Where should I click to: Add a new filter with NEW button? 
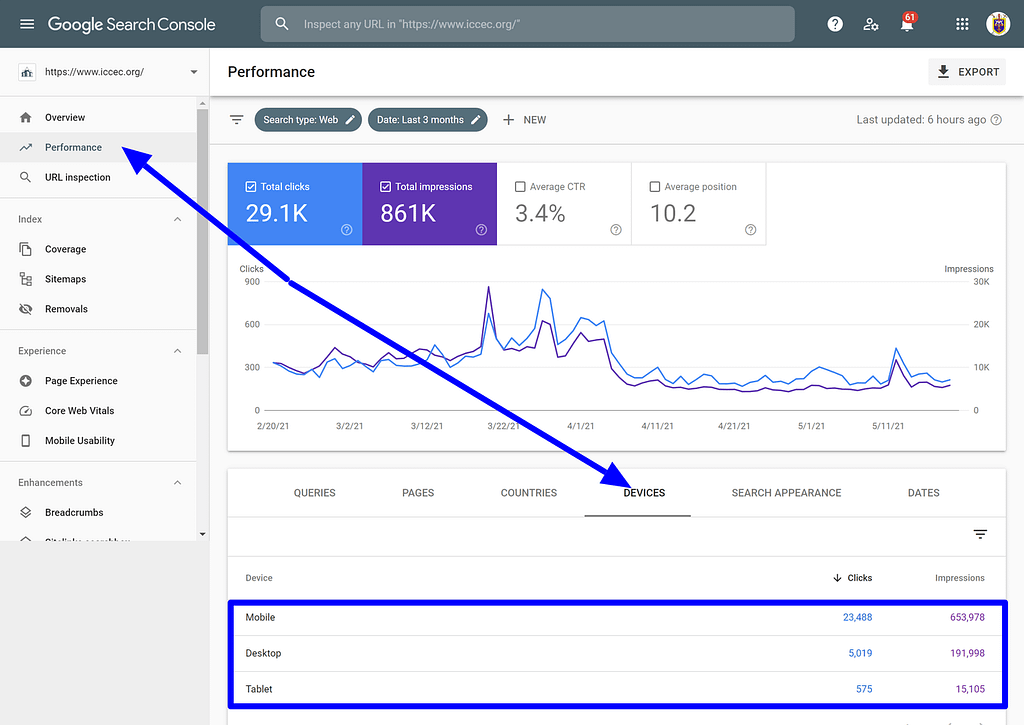(524, 120)
